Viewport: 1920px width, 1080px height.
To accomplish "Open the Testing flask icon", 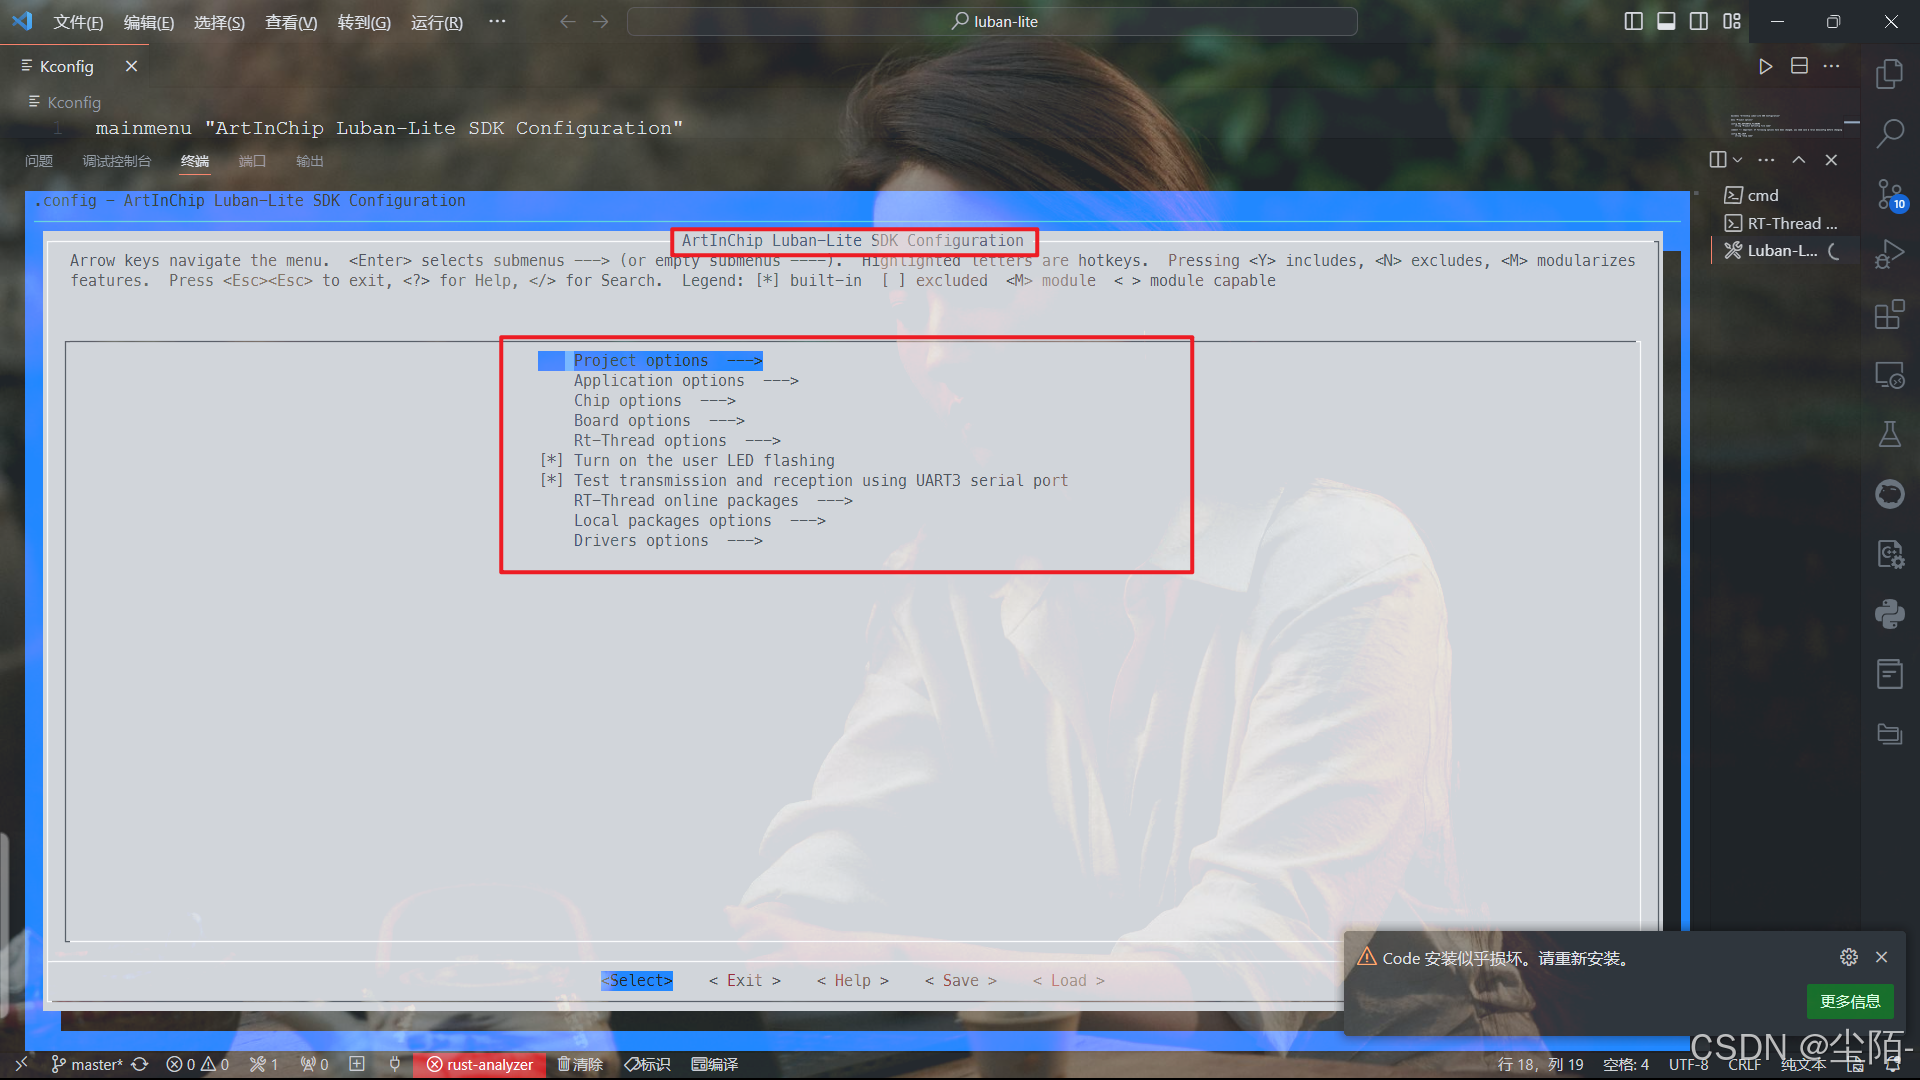I will [1889, 434].
